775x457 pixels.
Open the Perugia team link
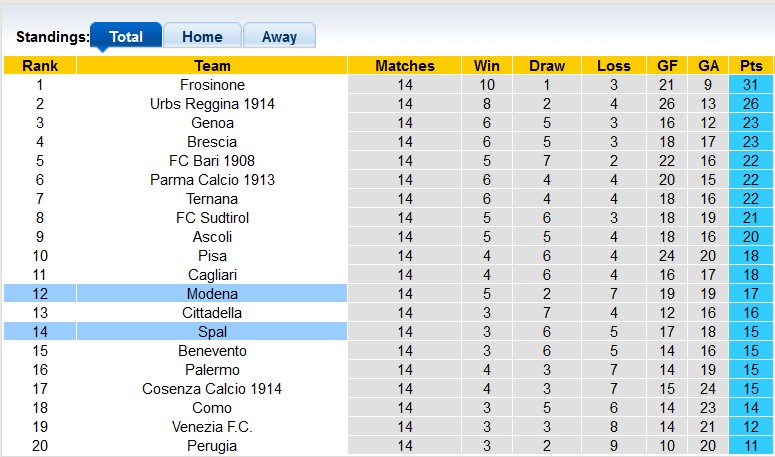pos(212,446)
